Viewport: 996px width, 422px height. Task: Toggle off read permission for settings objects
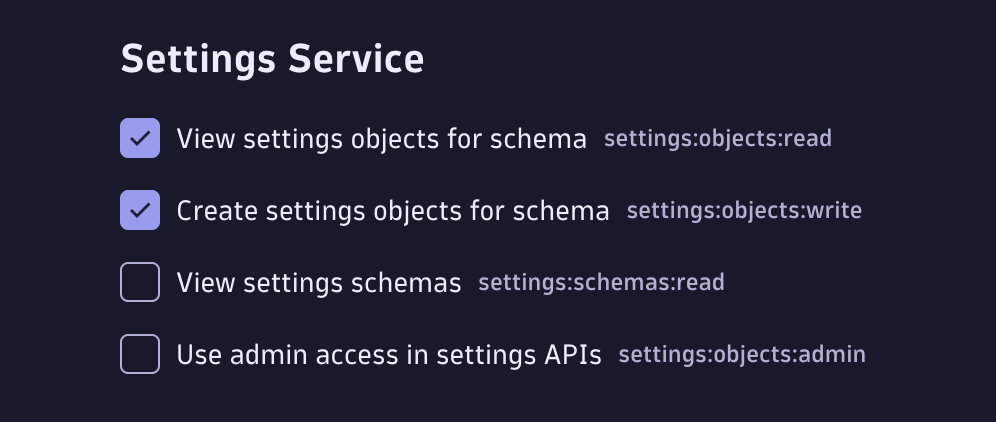140,138
